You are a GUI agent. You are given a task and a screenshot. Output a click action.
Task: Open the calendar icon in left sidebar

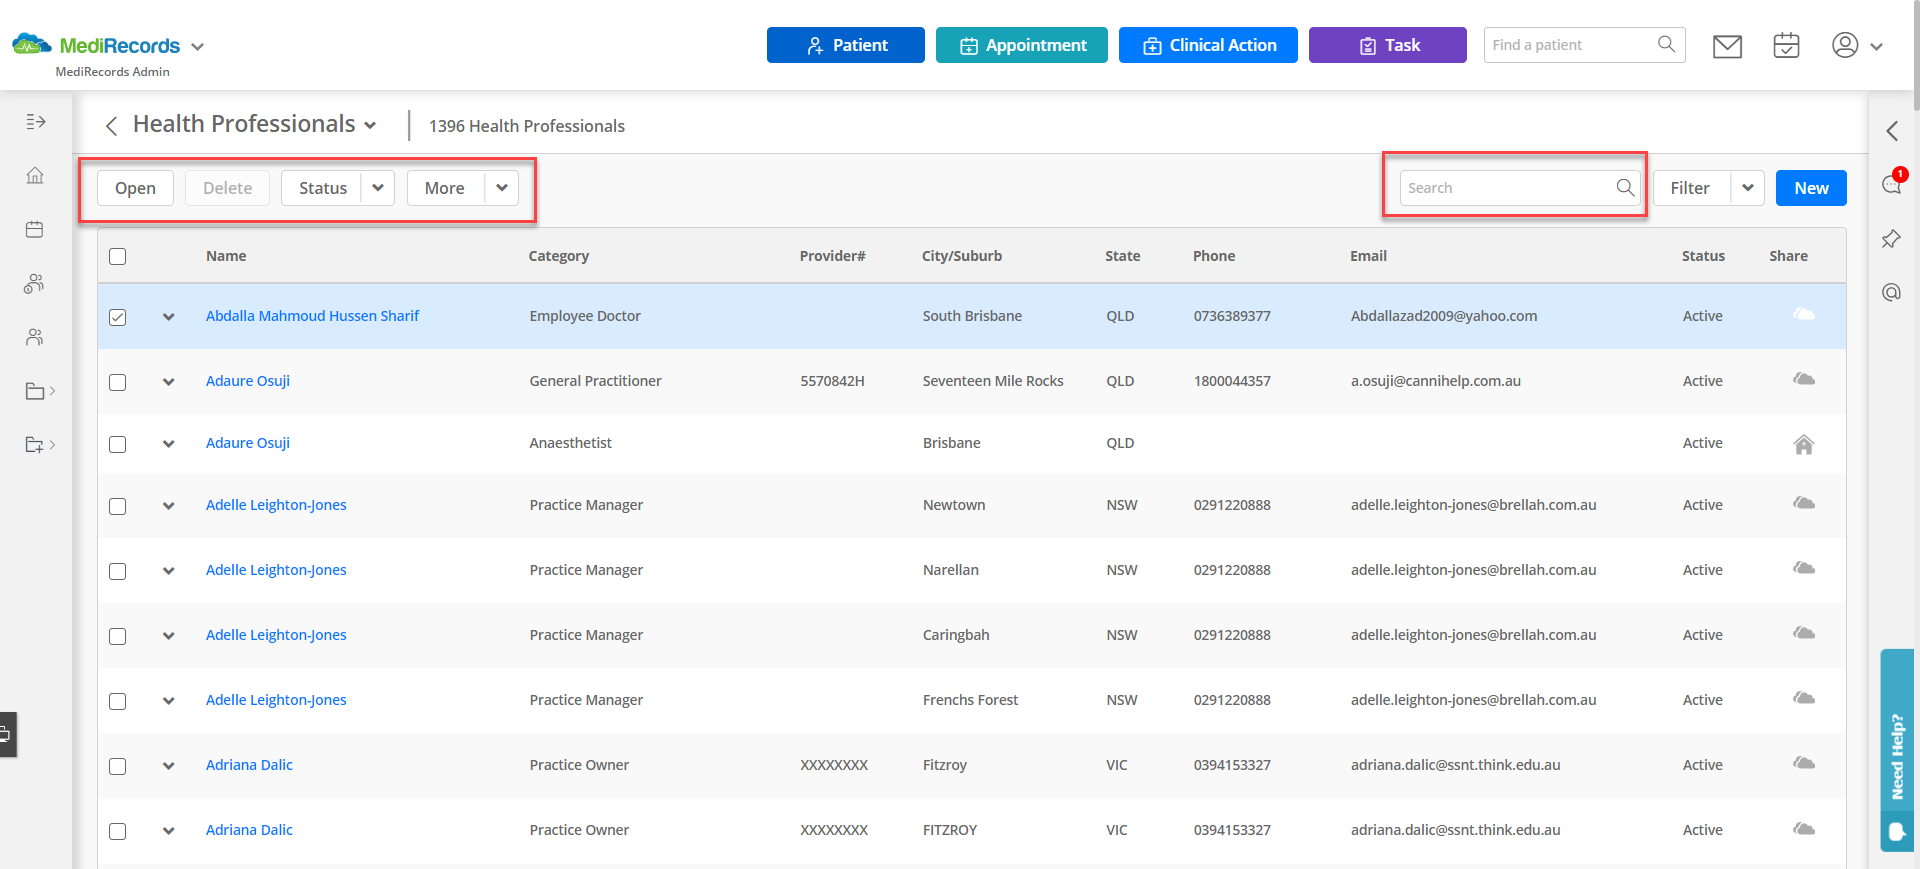pyautogui.click(x=35, y=230)
